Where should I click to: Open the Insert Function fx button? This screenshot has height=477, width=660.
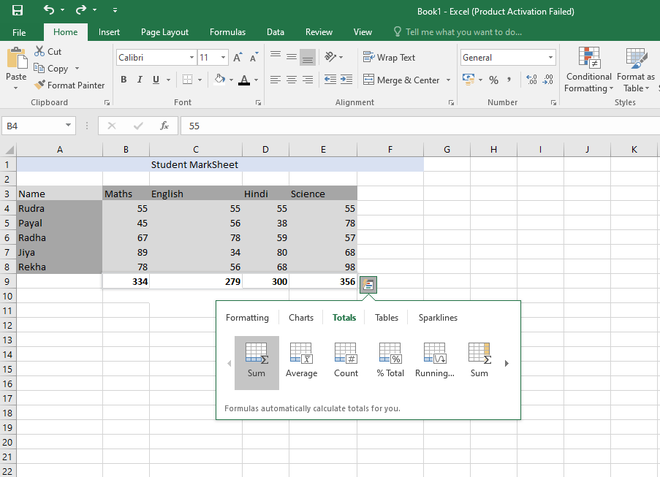[x=163, y=126]
